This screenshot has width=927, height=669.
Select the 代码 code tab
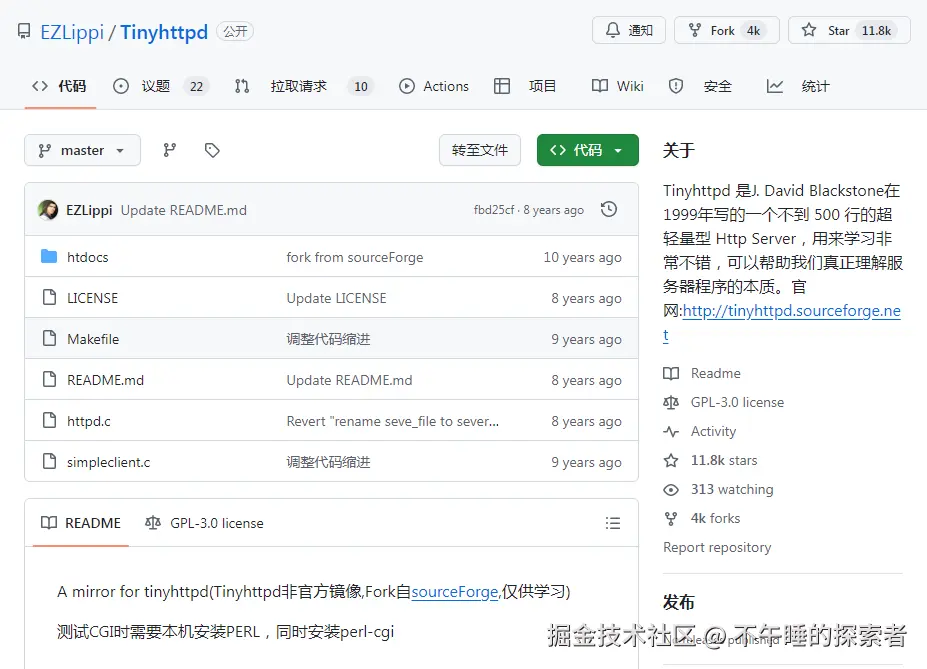click(x=59, y=86)
